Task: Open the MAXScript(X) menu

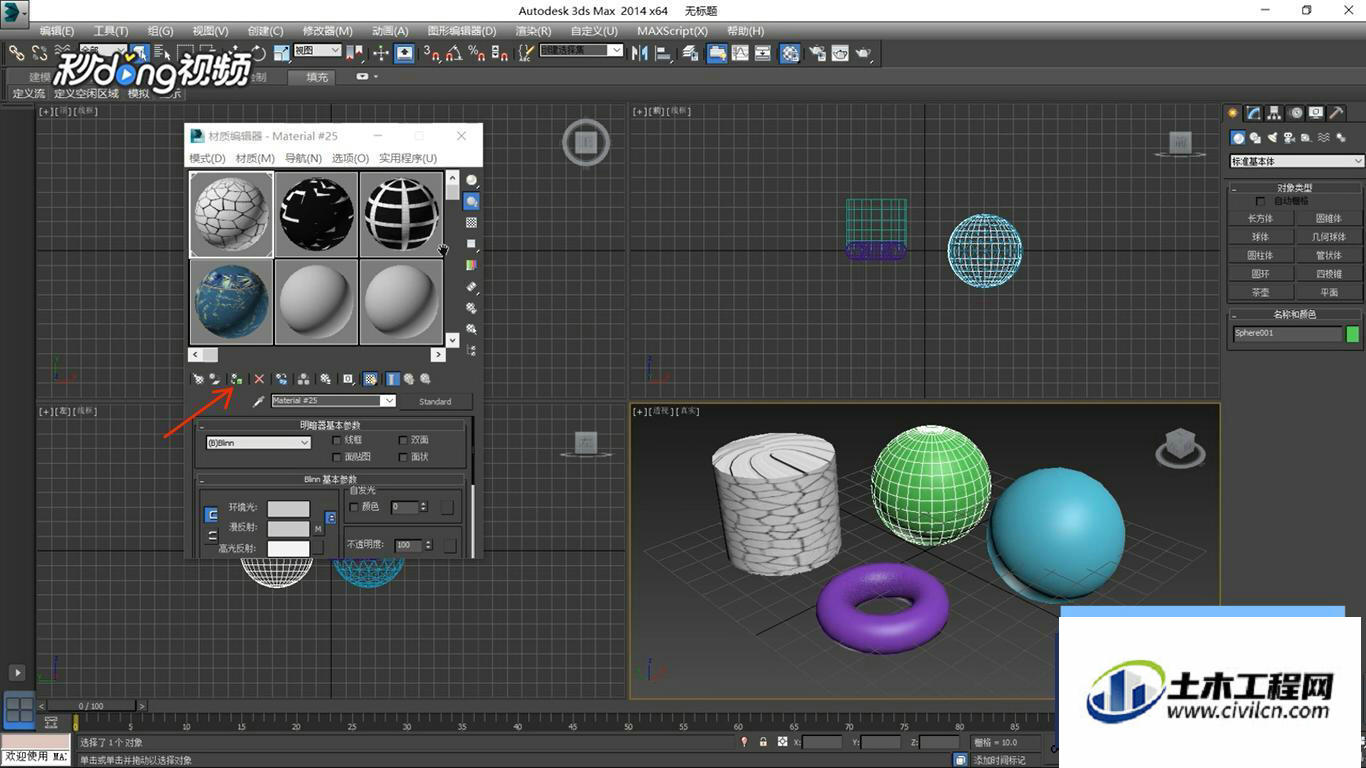Action: [672, 31]
